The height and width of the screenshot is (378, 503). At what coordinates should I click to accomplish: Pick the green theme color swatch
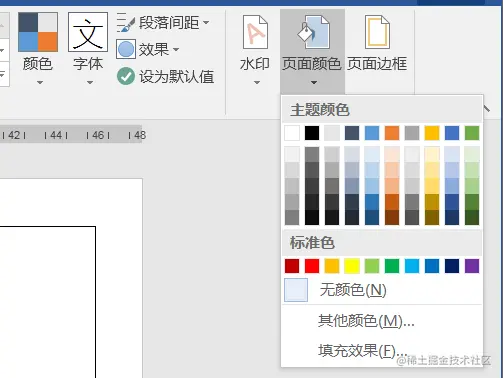pyautogui.click(x=472, y=133)
